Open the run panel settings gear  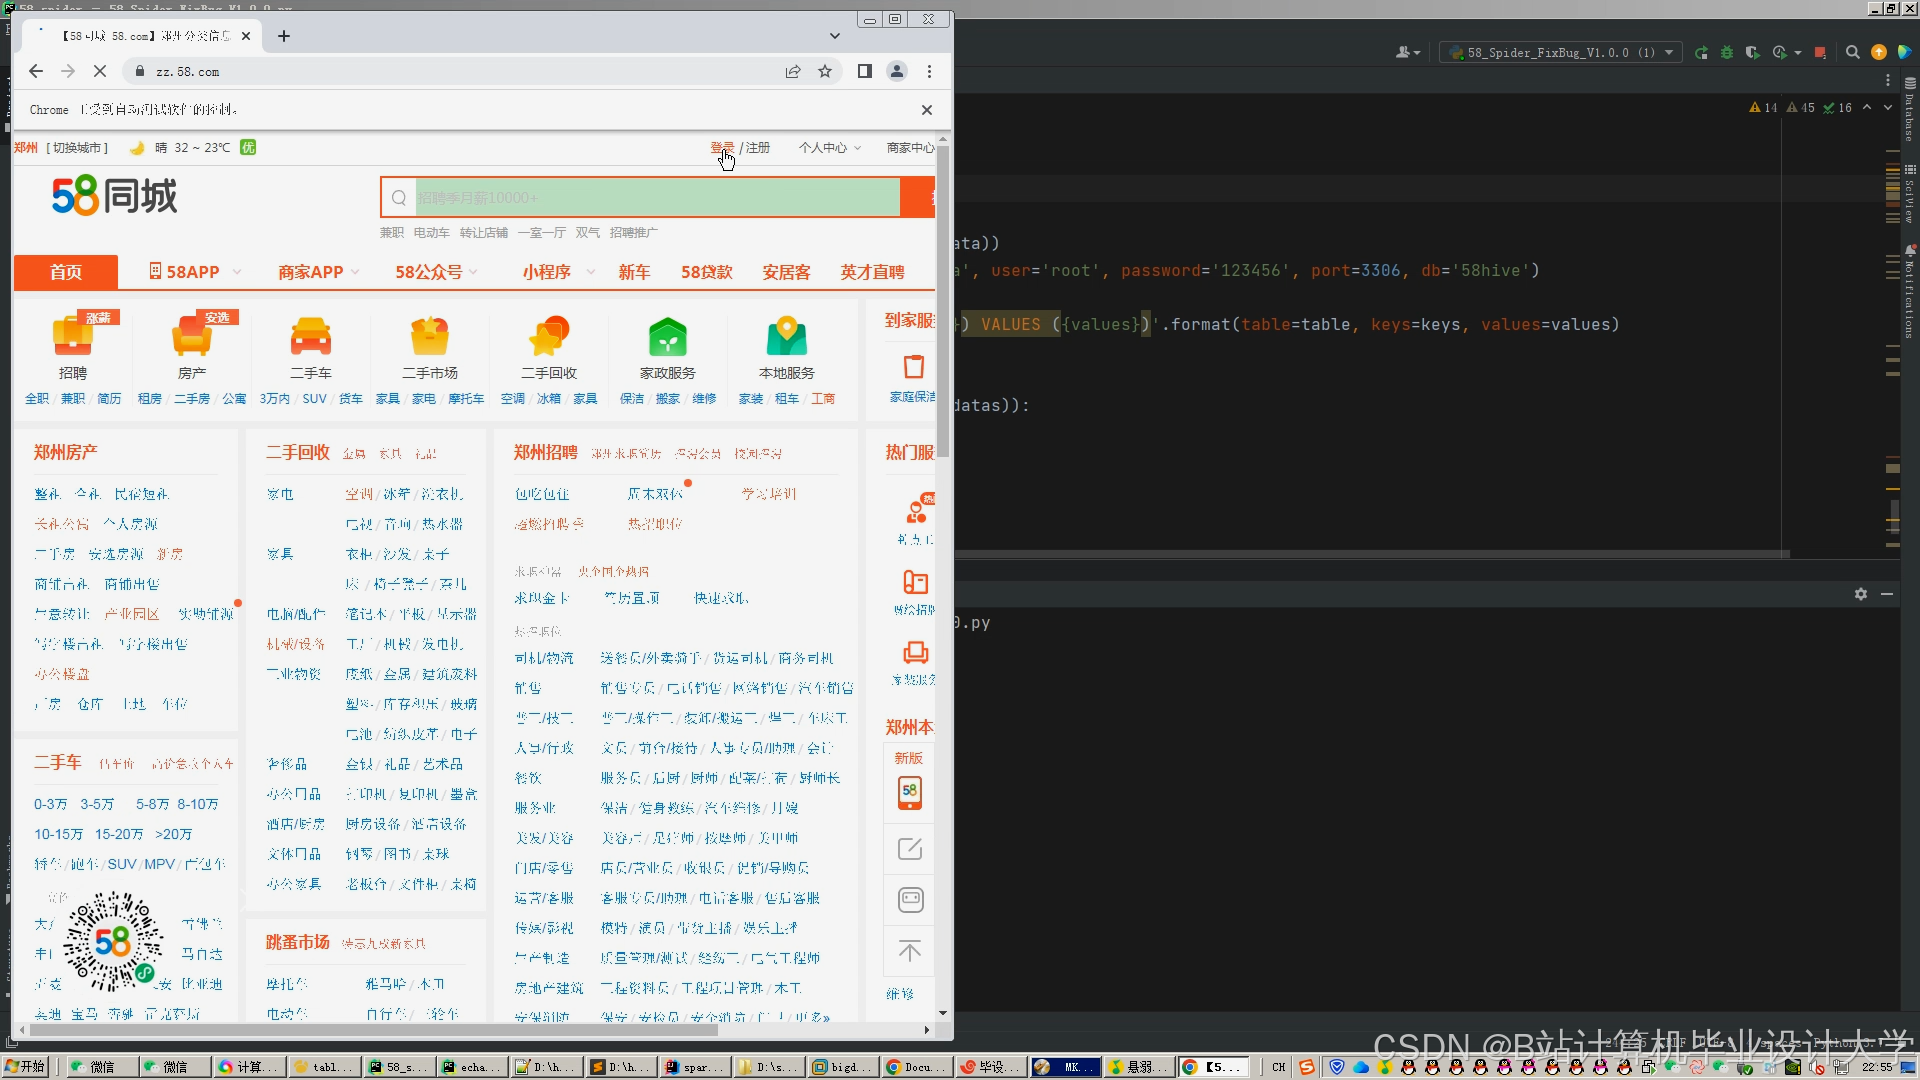[x=1861, y=594]
